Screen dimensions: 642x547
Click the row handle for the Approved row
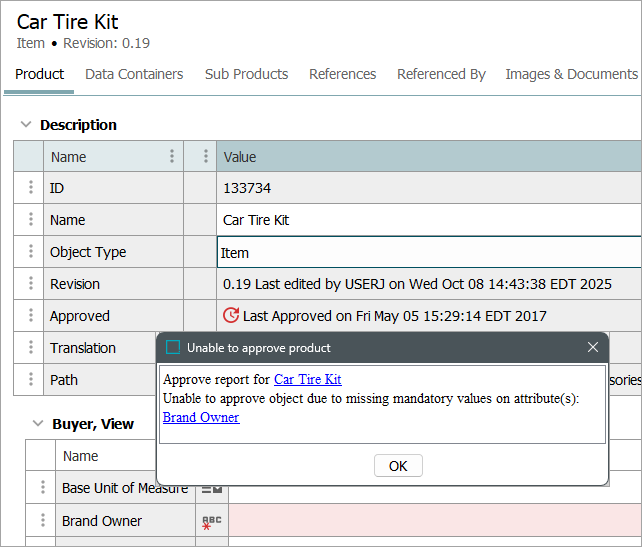tap(30, 316)
